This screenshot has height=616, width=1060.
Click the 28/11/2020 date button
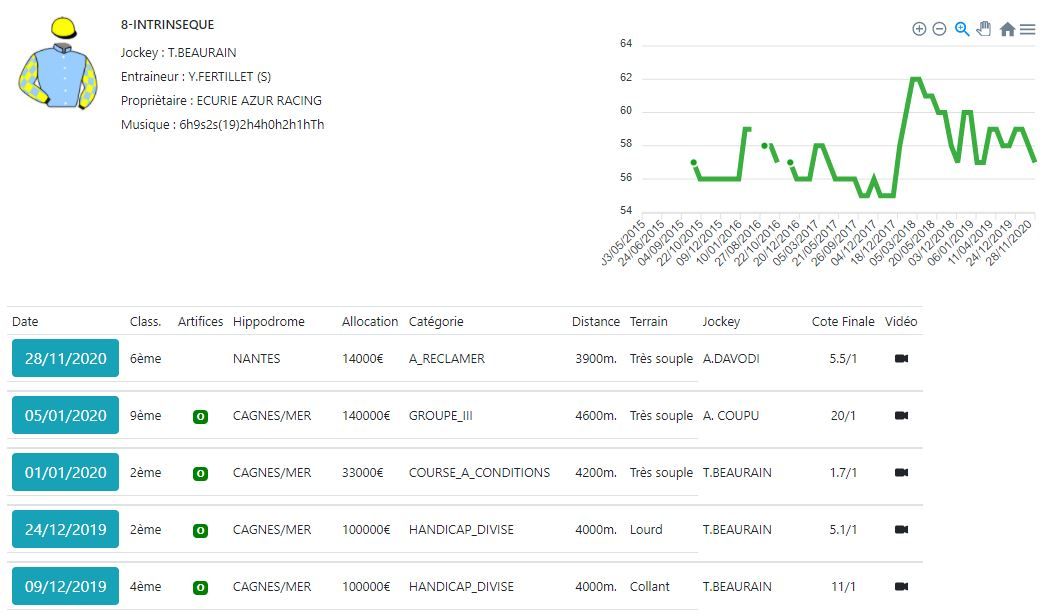click(x=65, y=359)
